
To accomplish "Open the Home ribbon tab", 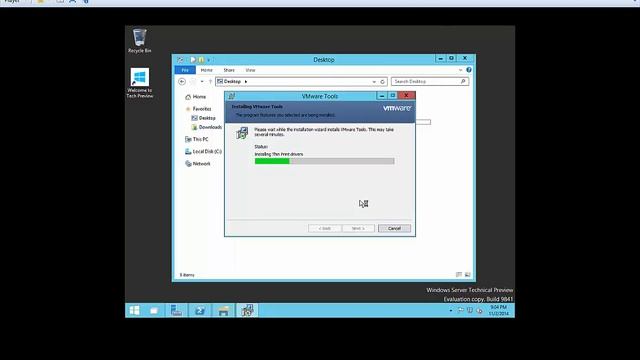I will tap(207, 70).
